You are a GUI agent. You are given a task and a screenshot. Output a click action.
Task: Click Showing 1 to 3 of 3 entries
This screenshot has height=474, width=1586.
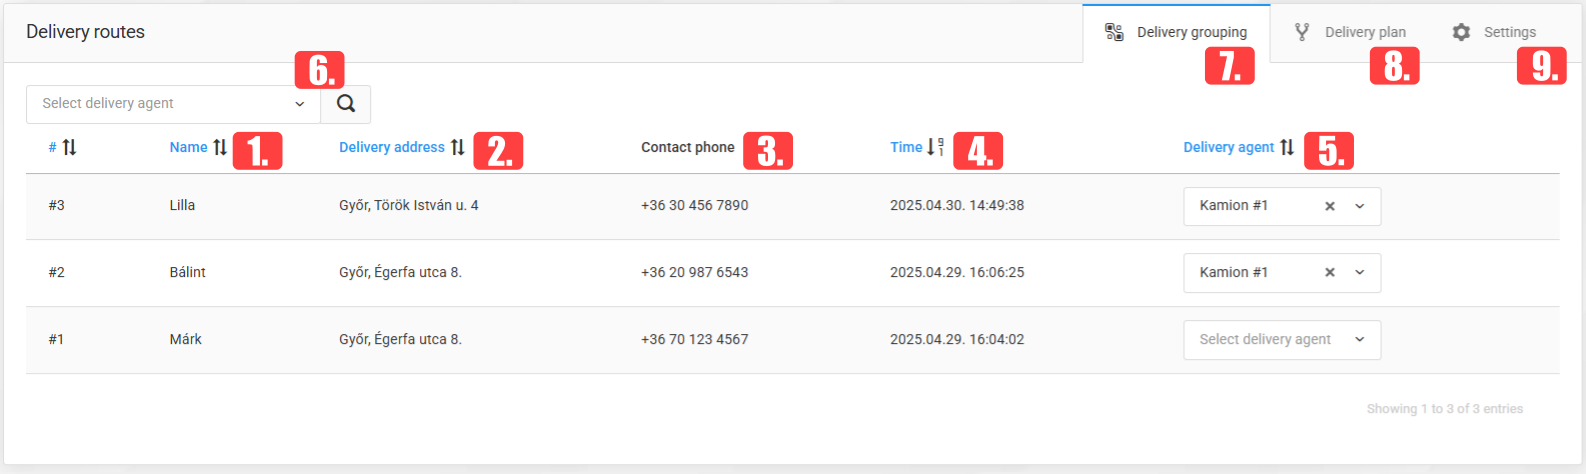(x=1445, y=409)
